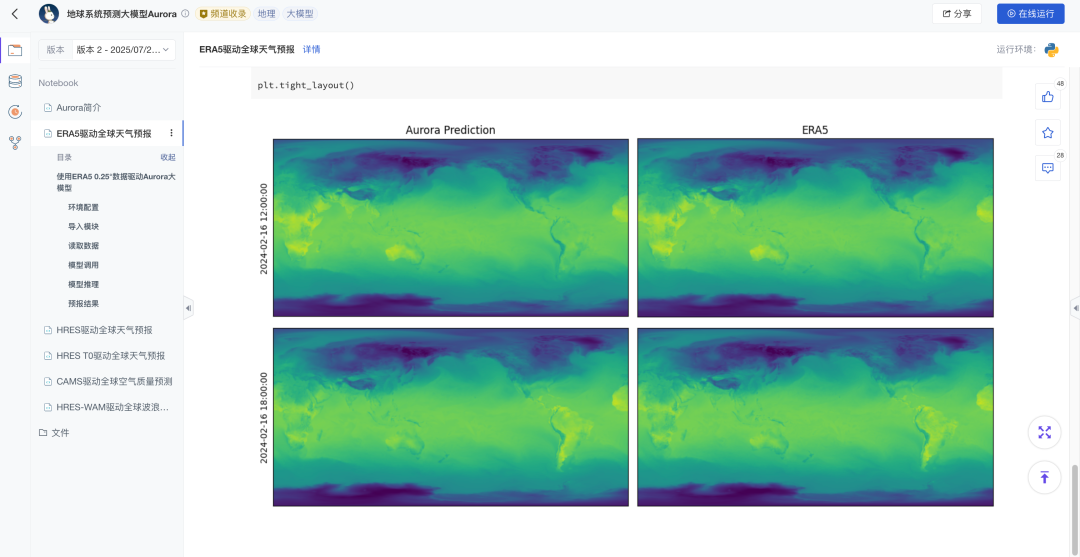Viewport: 1080px width, 557px height.
Task: Click the 大模型 tag
Action: coord(300,14)
